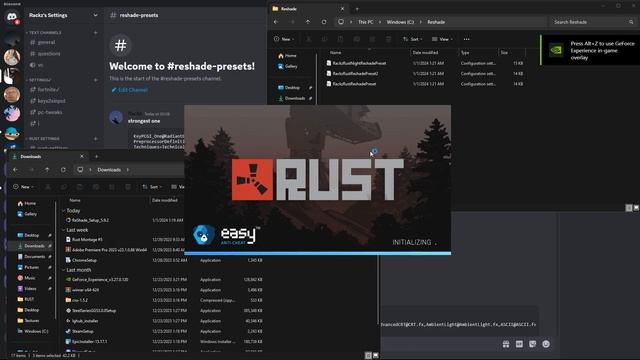Click the GeForce Experience overlay notification

pos(590,50)
